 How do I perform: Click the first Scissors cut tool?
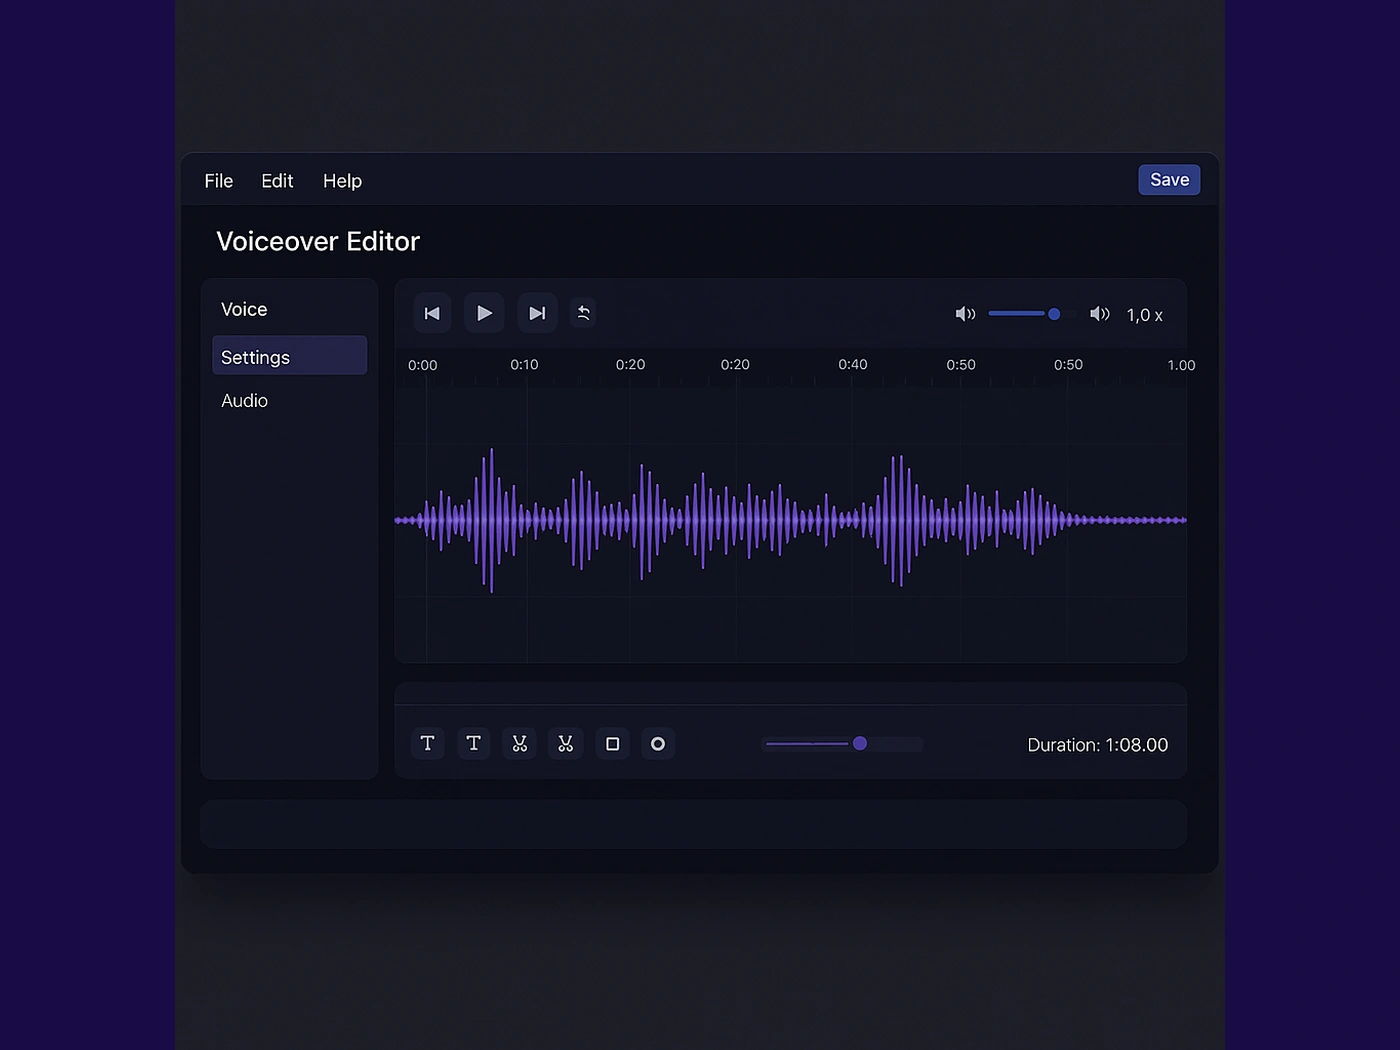tap(519, 743)
